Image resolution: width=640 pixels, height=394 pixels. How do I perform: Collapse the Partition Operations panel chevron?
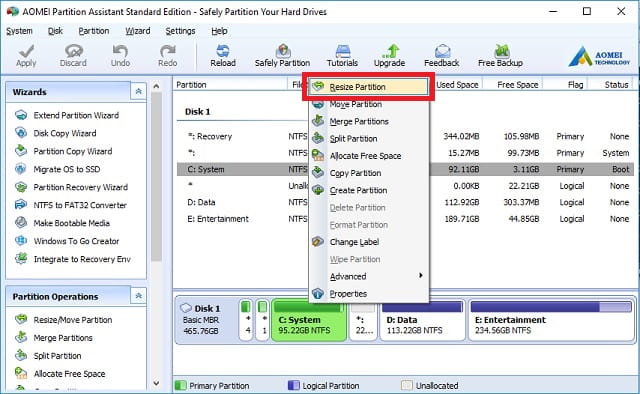coord(138,296)
